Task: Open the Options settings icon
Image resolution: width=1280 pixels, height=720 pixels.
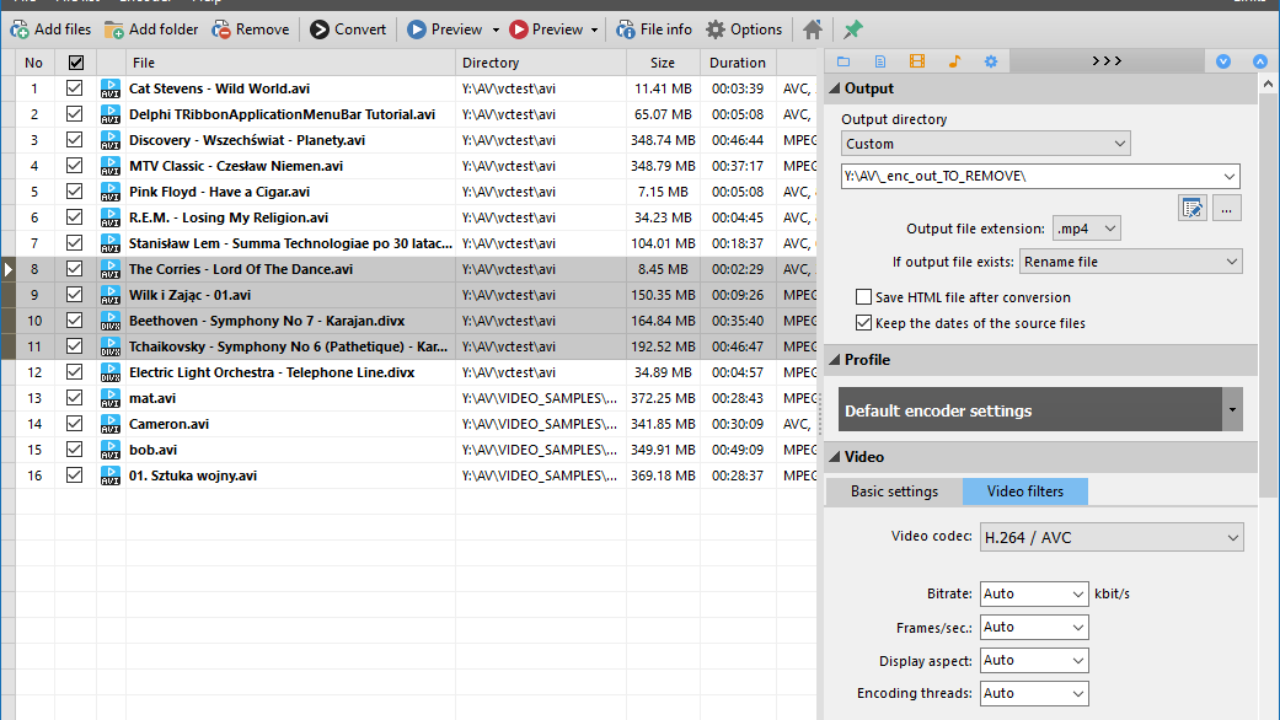Action: [744, 29]
